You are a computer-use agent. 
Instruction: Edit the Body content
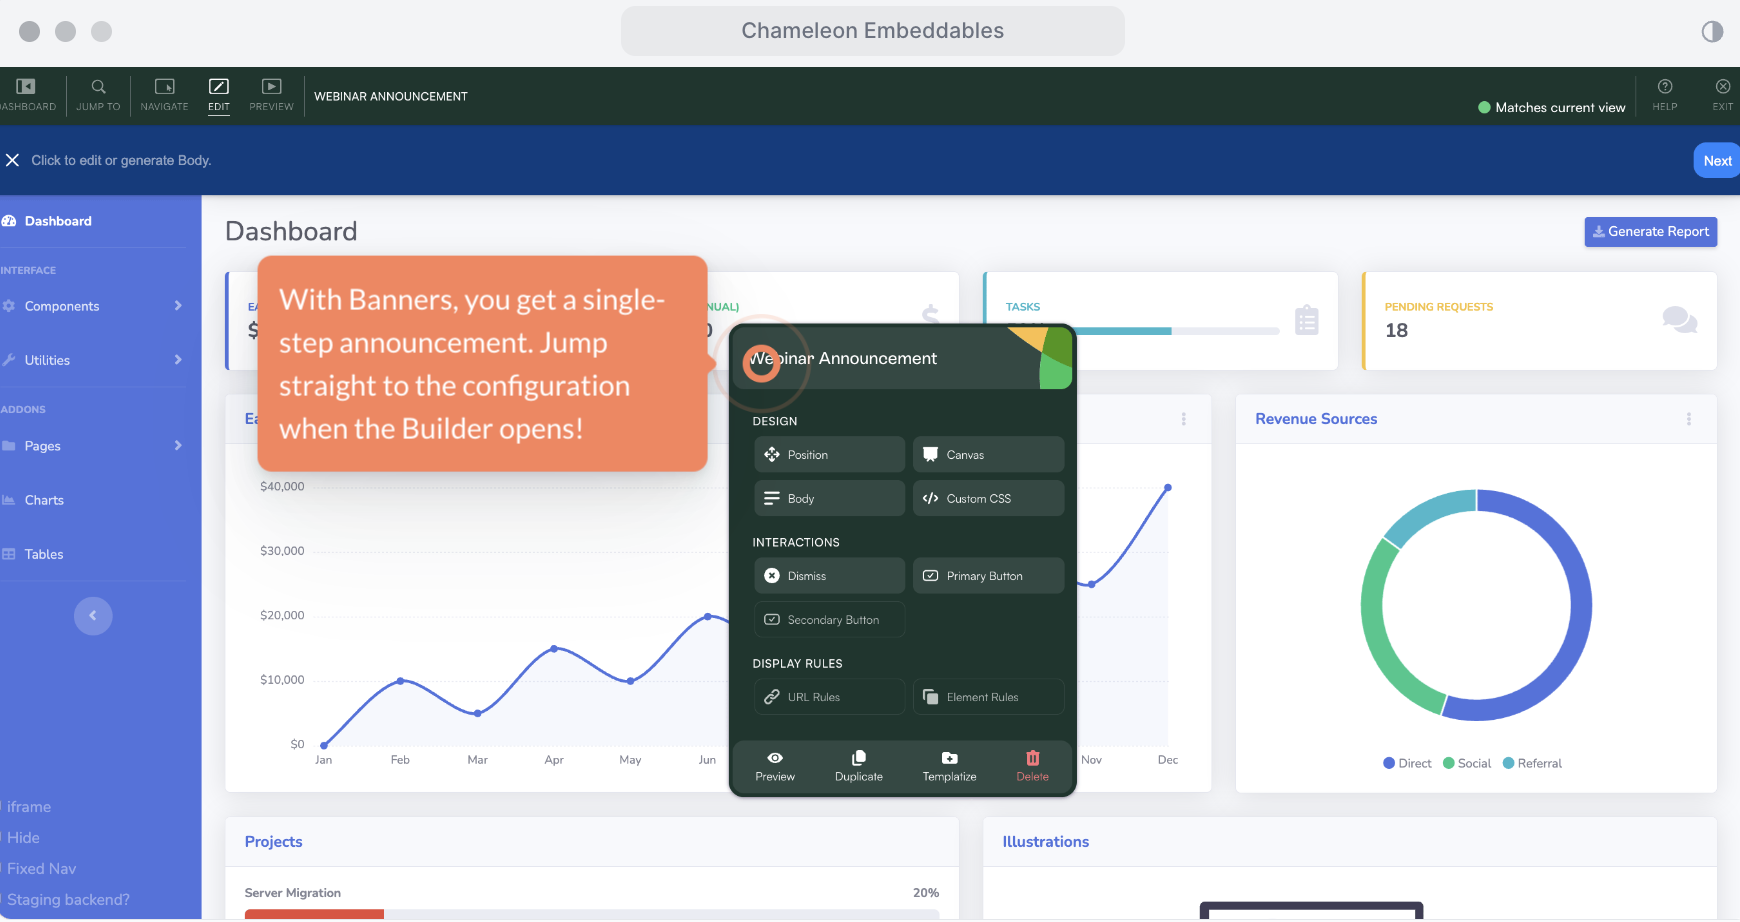(x=829, y=498)
